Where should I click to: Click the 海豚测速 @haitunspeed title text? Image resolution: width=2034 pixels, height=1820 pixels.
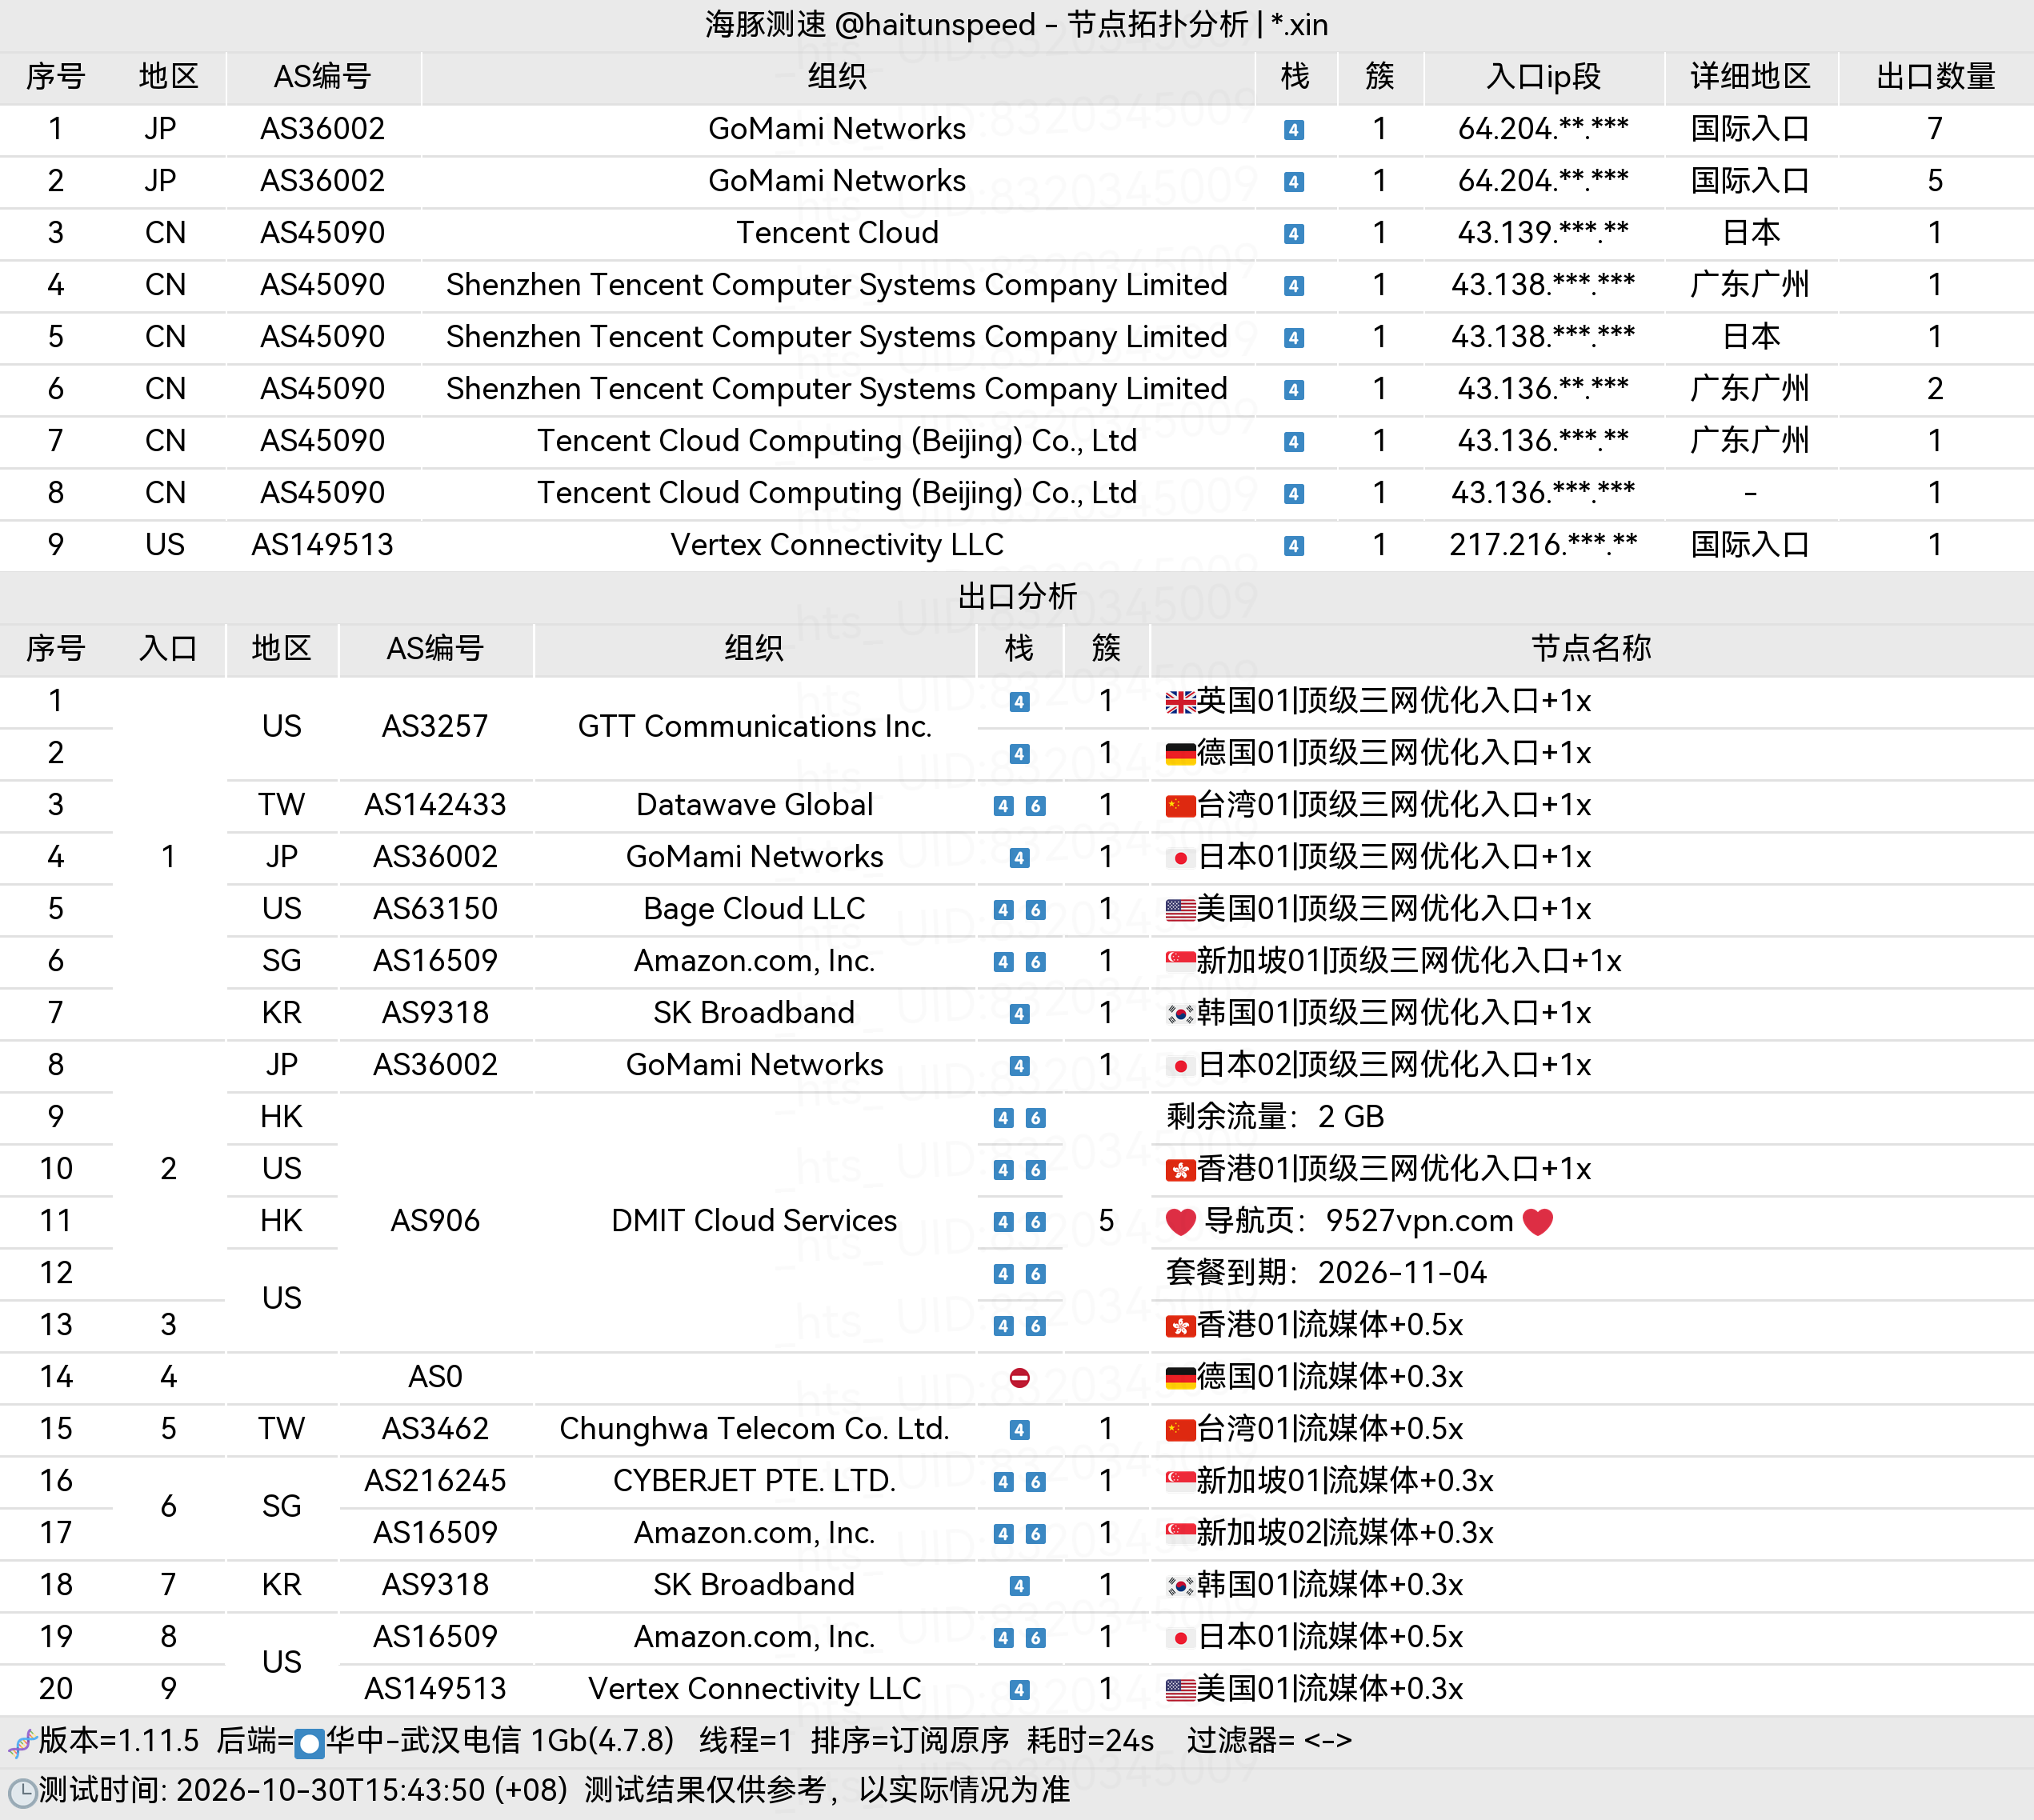(x=870, y=24)
